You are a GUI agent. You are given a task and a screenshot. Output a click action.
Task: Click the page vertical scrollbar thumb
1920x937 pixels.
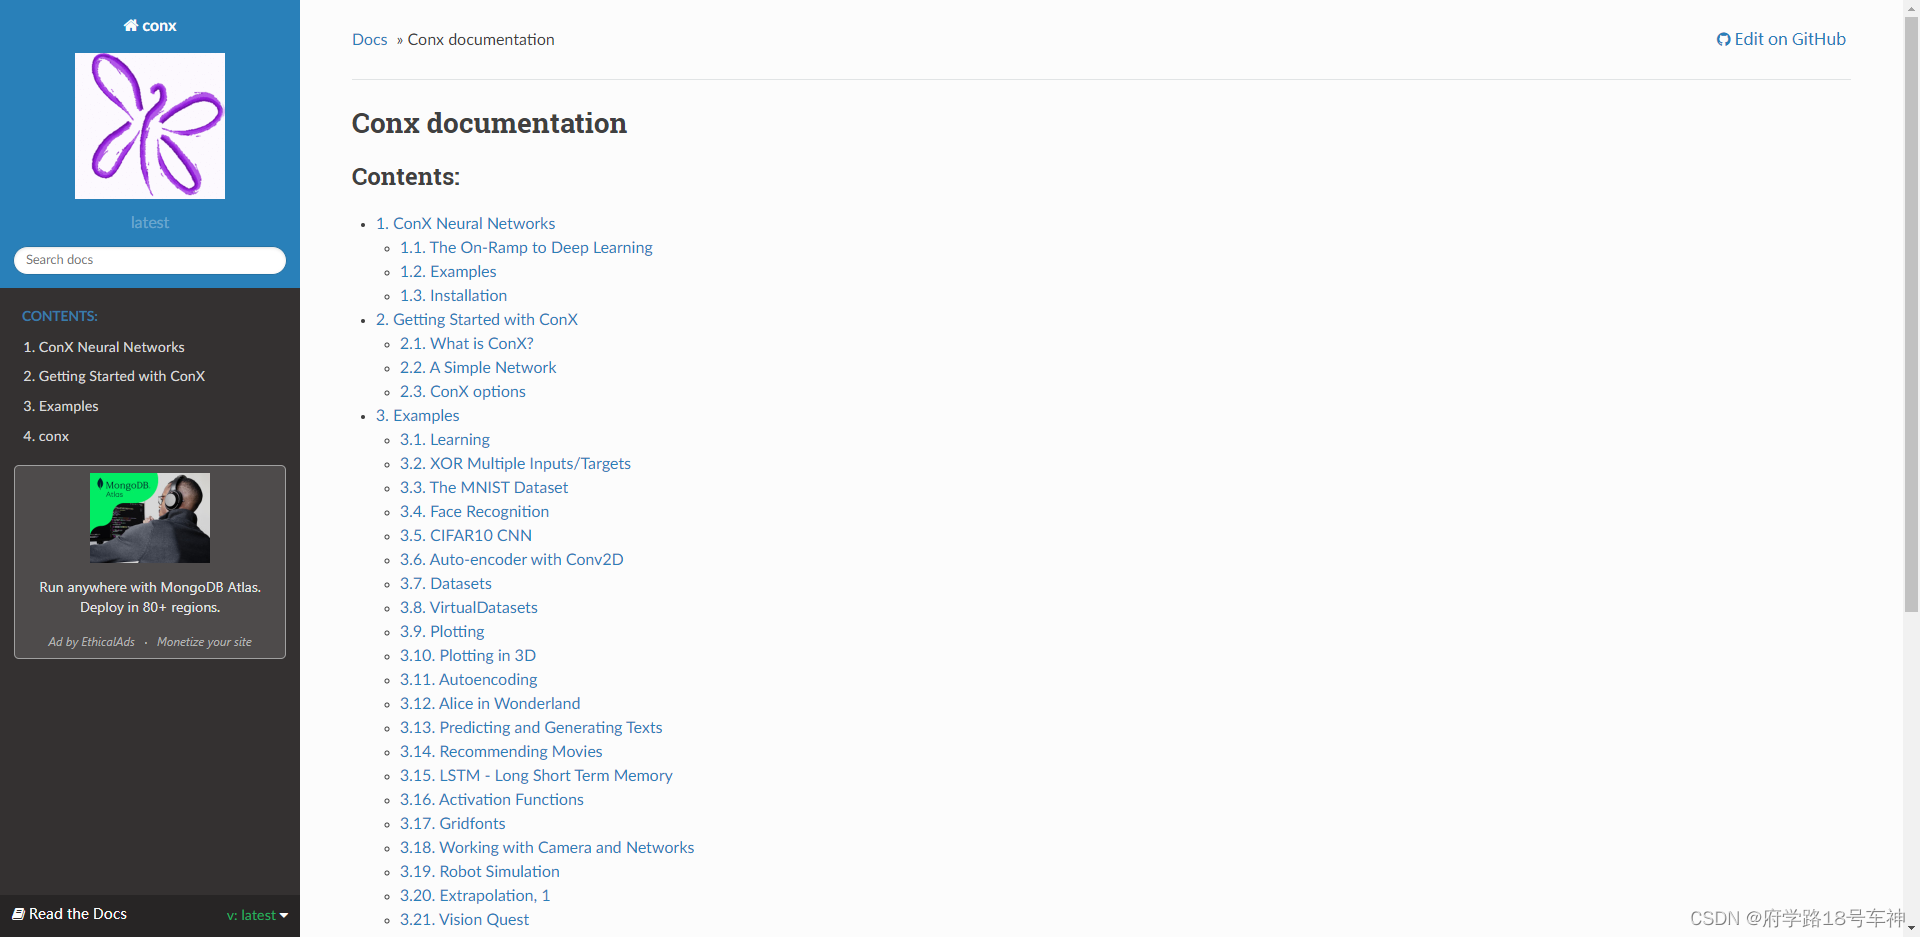click(1911, 314)
